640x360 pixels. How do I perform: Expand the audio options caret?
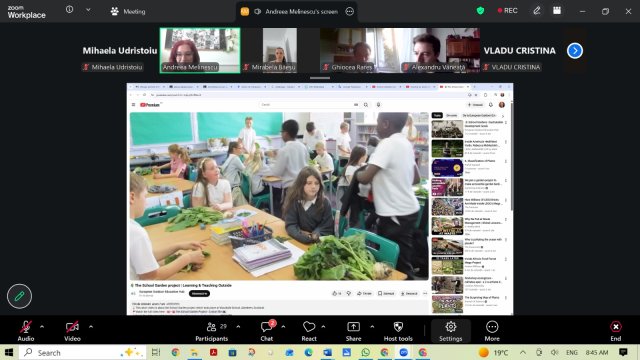[42, 327]
